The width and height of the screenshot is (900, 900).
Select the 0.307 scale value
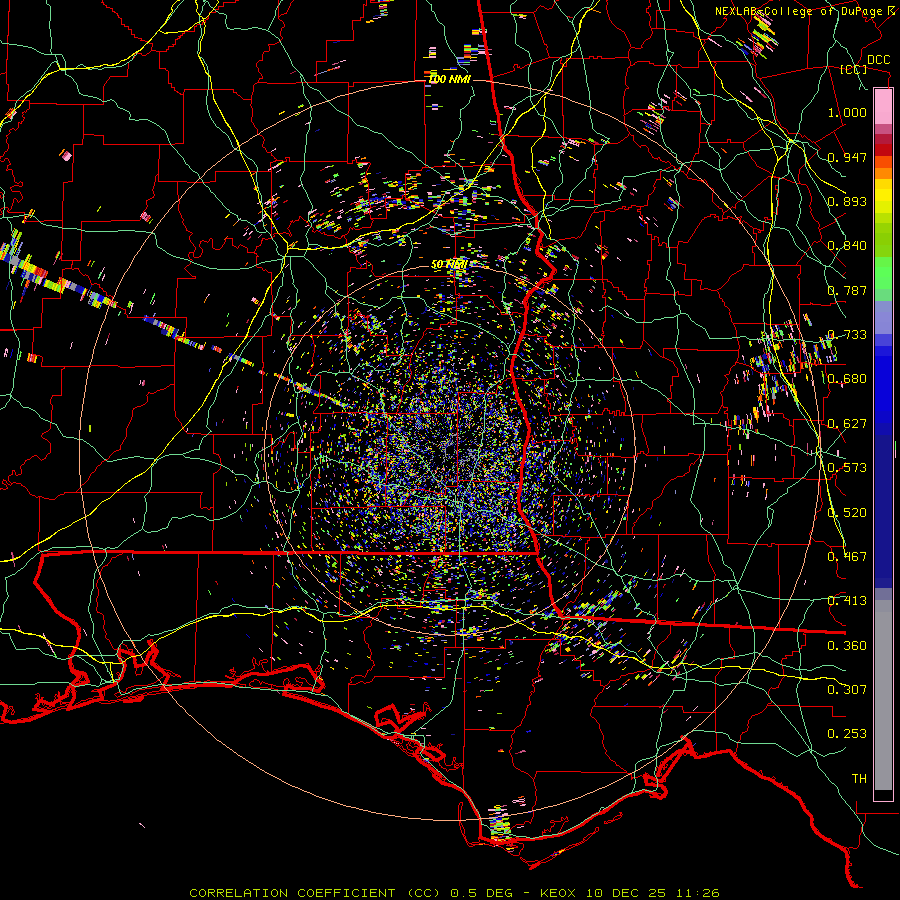847,690
